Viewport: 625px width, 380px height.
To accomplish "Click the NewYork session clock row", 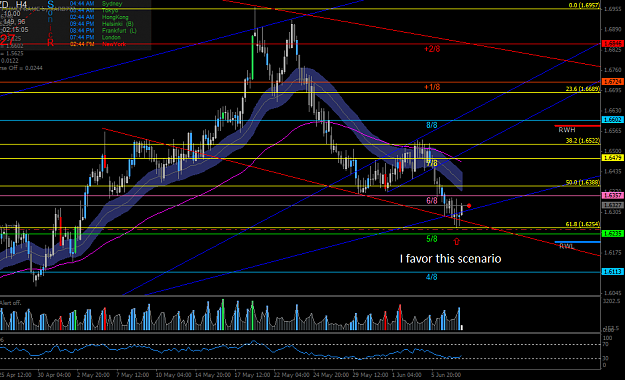I will click(x=98, y=44).
